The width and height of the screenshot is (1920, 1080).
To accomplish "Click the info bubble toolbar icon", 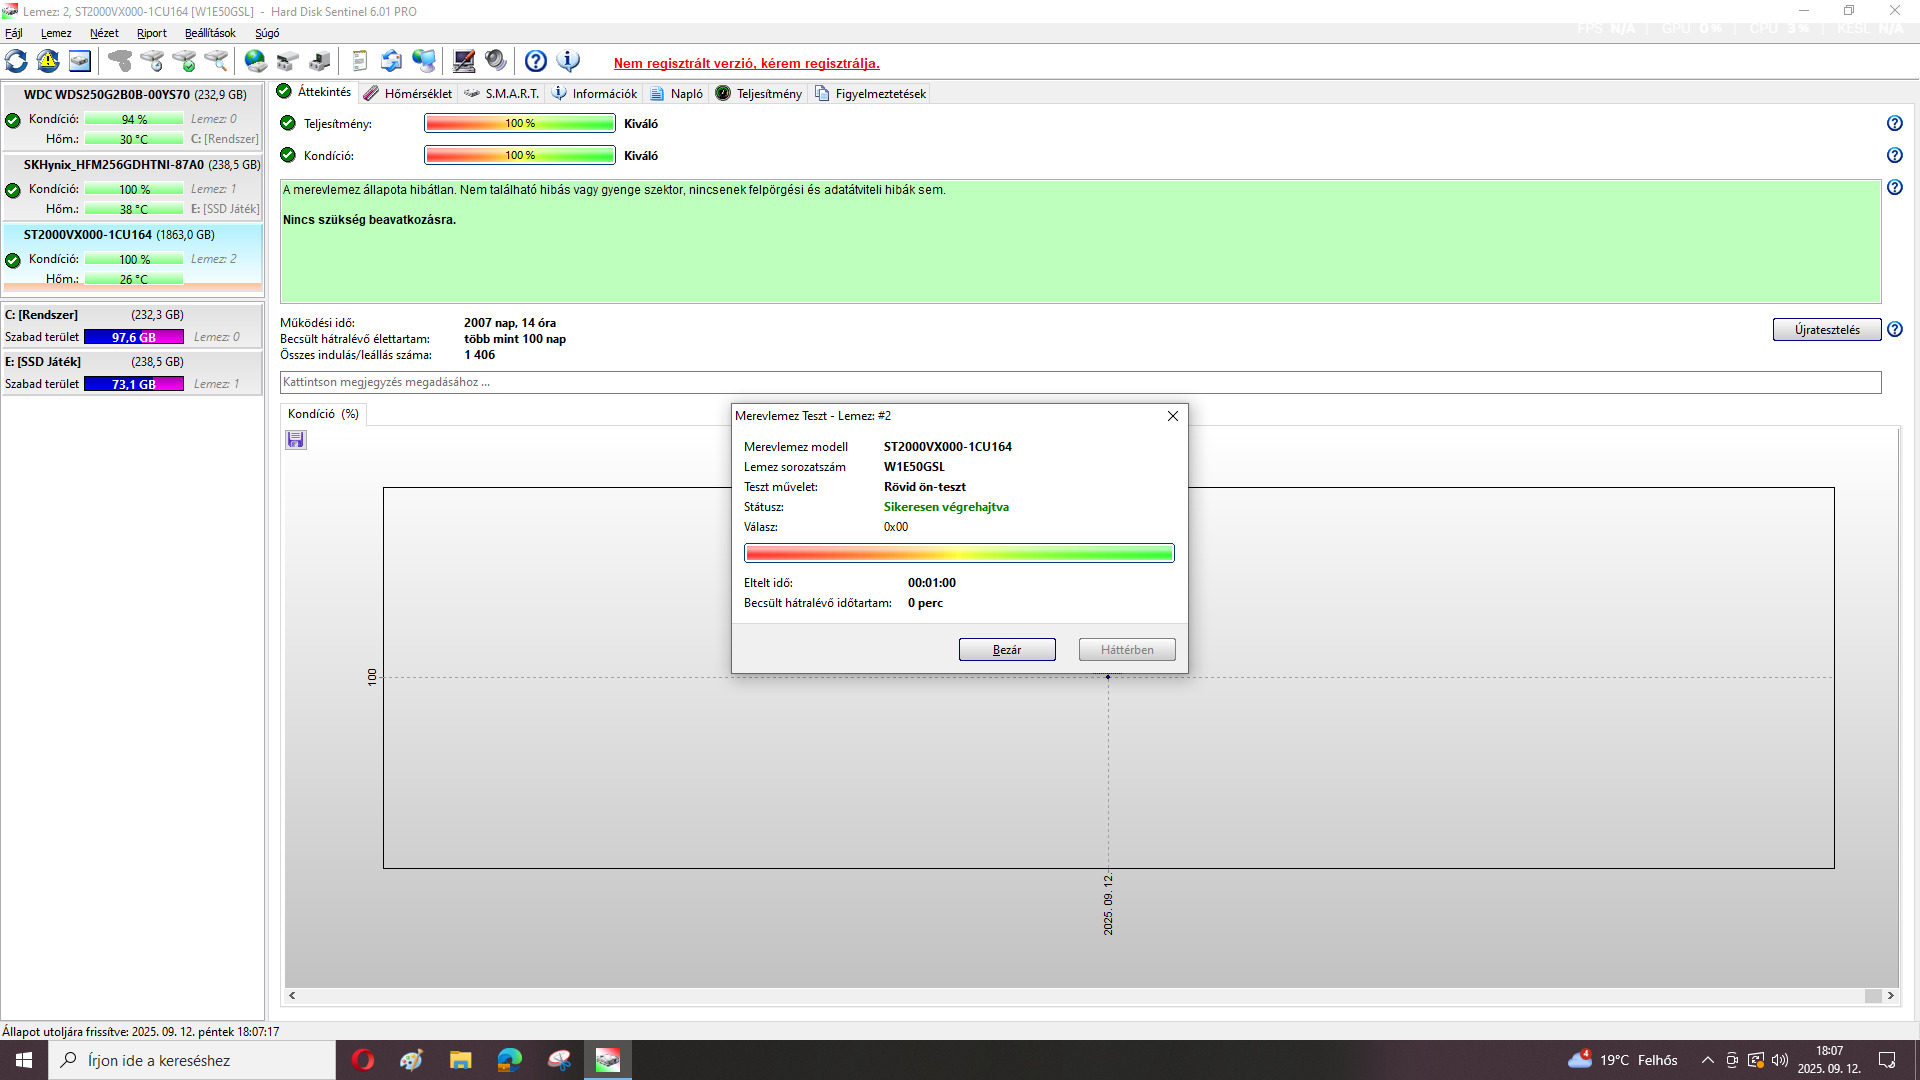I will 568,61.
